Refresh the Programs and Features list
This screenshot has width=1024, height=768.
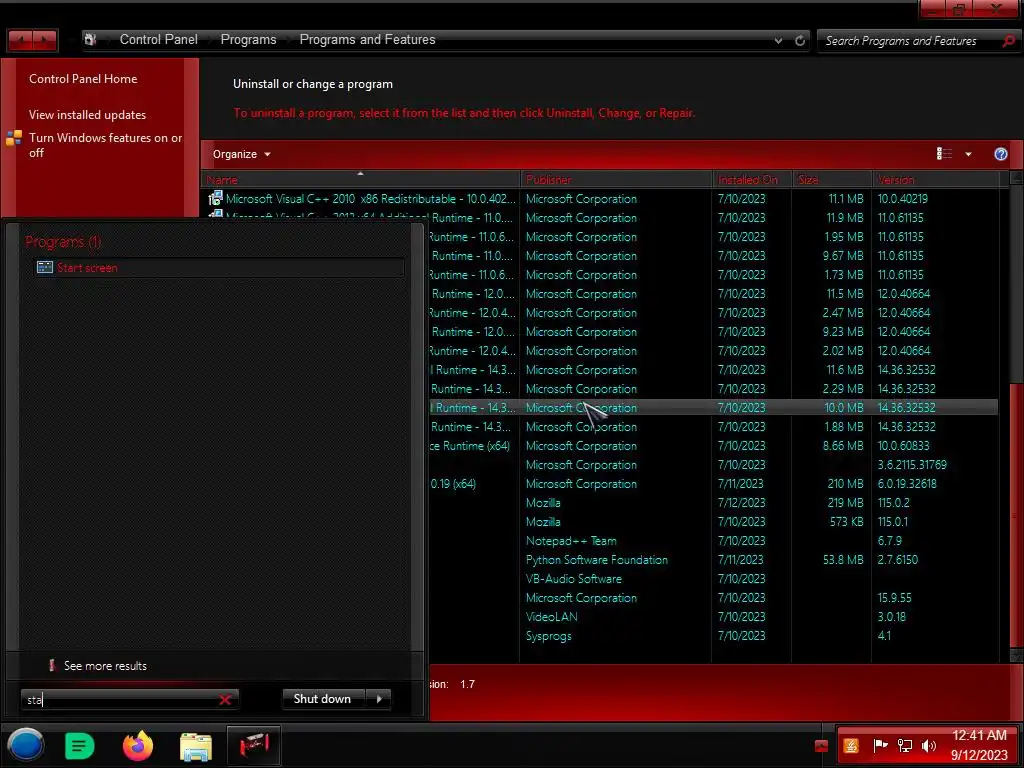tap(800, 40)
